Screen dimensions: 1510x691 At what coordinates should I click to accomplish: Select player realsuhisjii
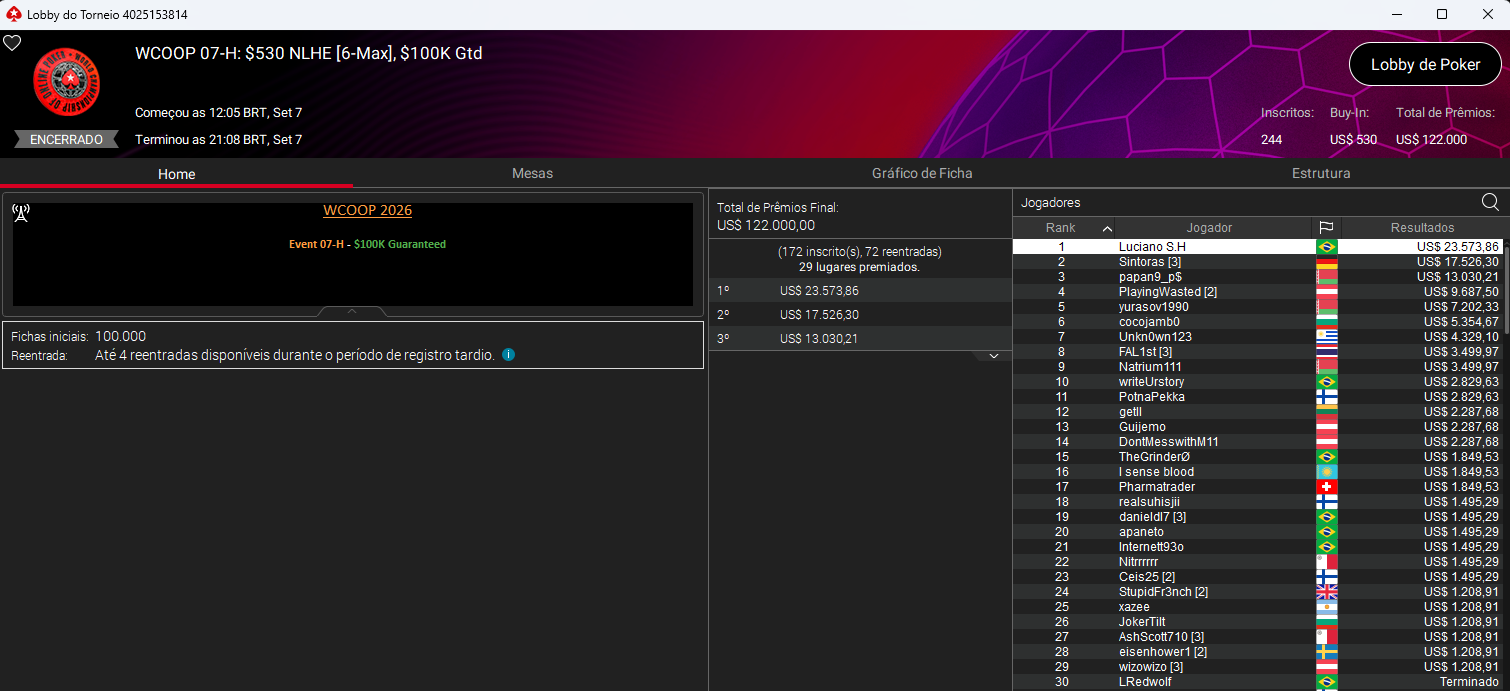(1258, 502)
